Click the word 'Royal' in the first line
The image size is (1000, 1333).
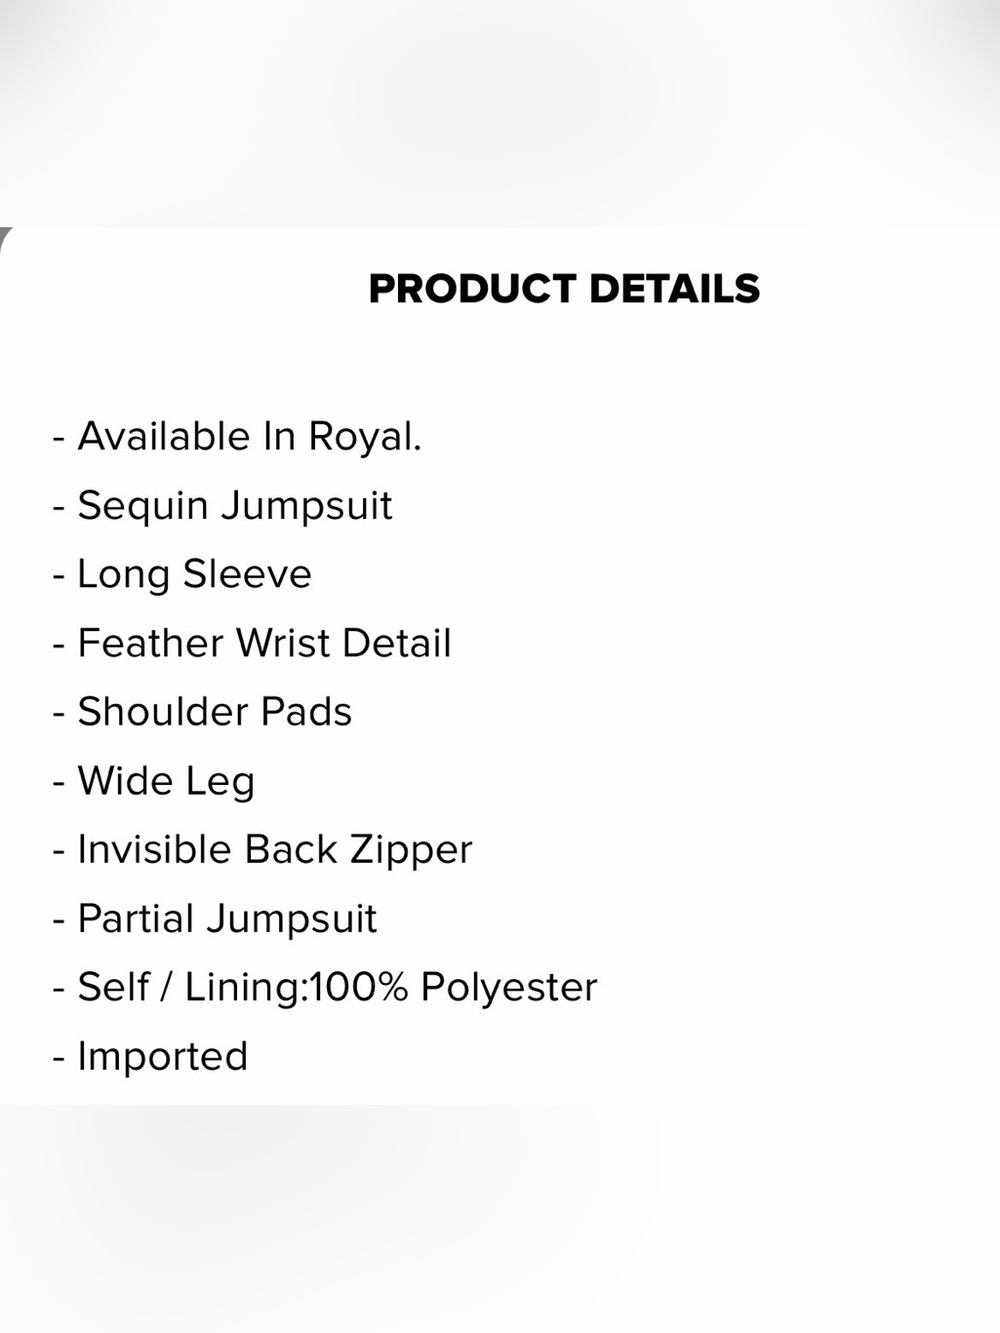pyautogui.click(x=365, y=437)
